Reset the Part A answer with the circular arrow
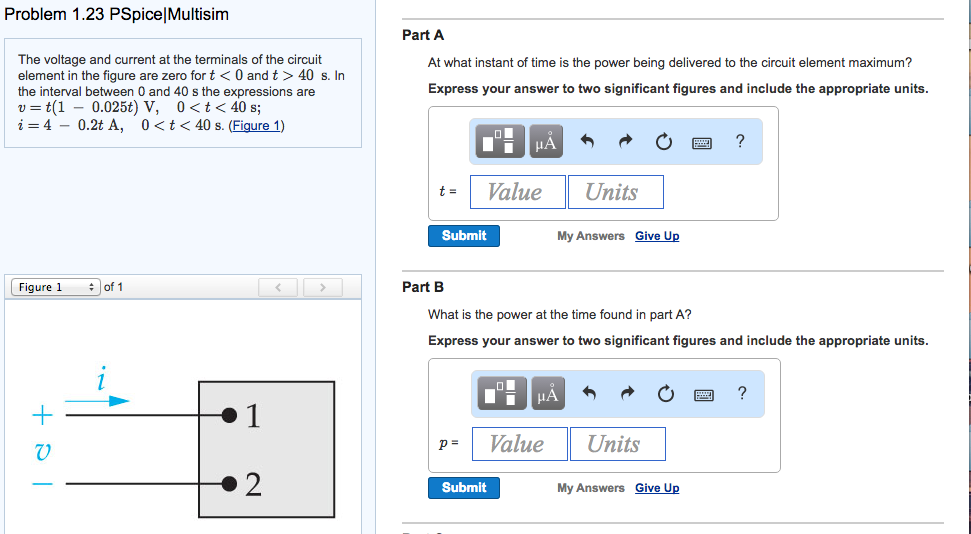The height and width of the screenshot is (534, 971). [x=663, y=142]
